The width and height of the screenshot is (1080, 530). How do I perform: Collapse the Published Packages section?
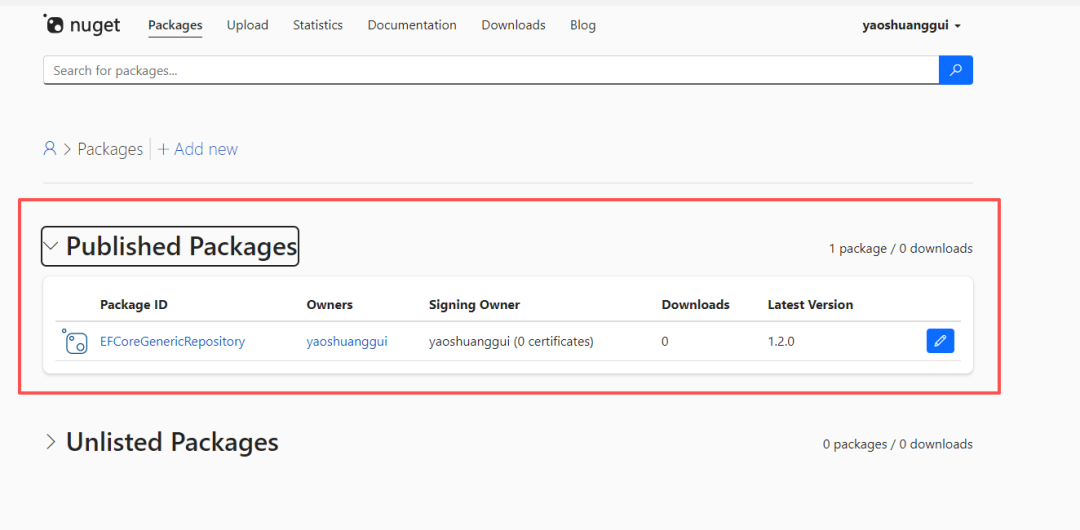(x=51, y=246)
